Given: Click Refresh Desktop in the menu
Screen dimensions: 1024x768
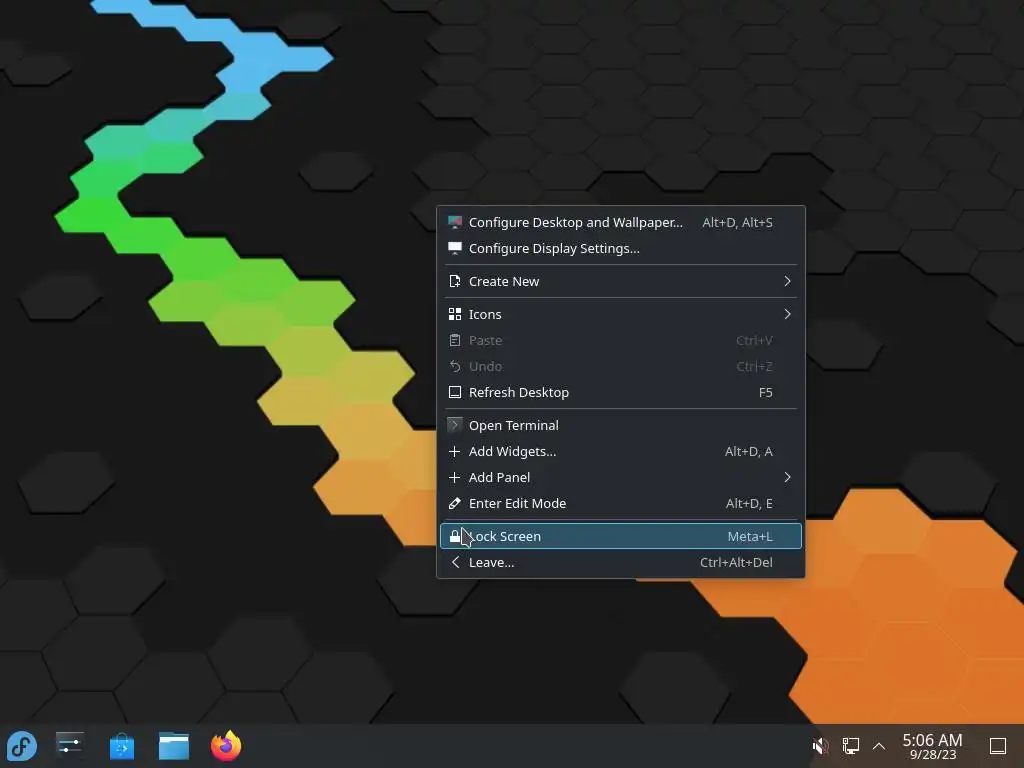Looking at the screenshot, I should [620, 392].
